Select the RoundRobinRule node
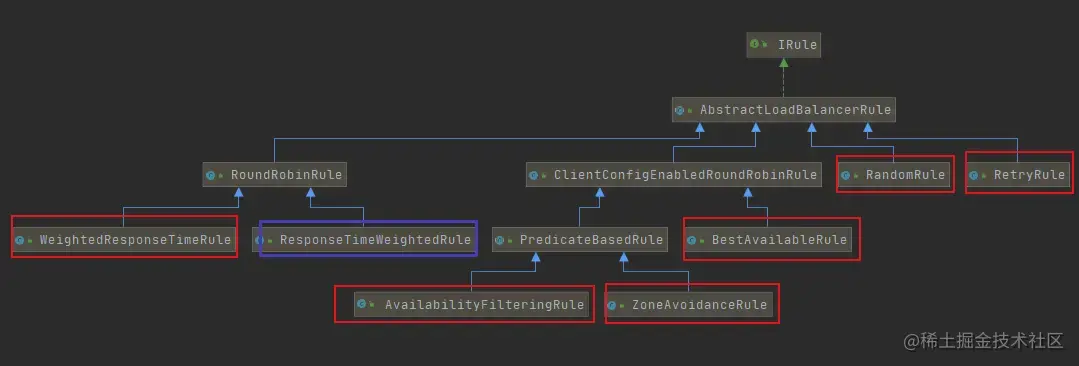 [275, 175]
